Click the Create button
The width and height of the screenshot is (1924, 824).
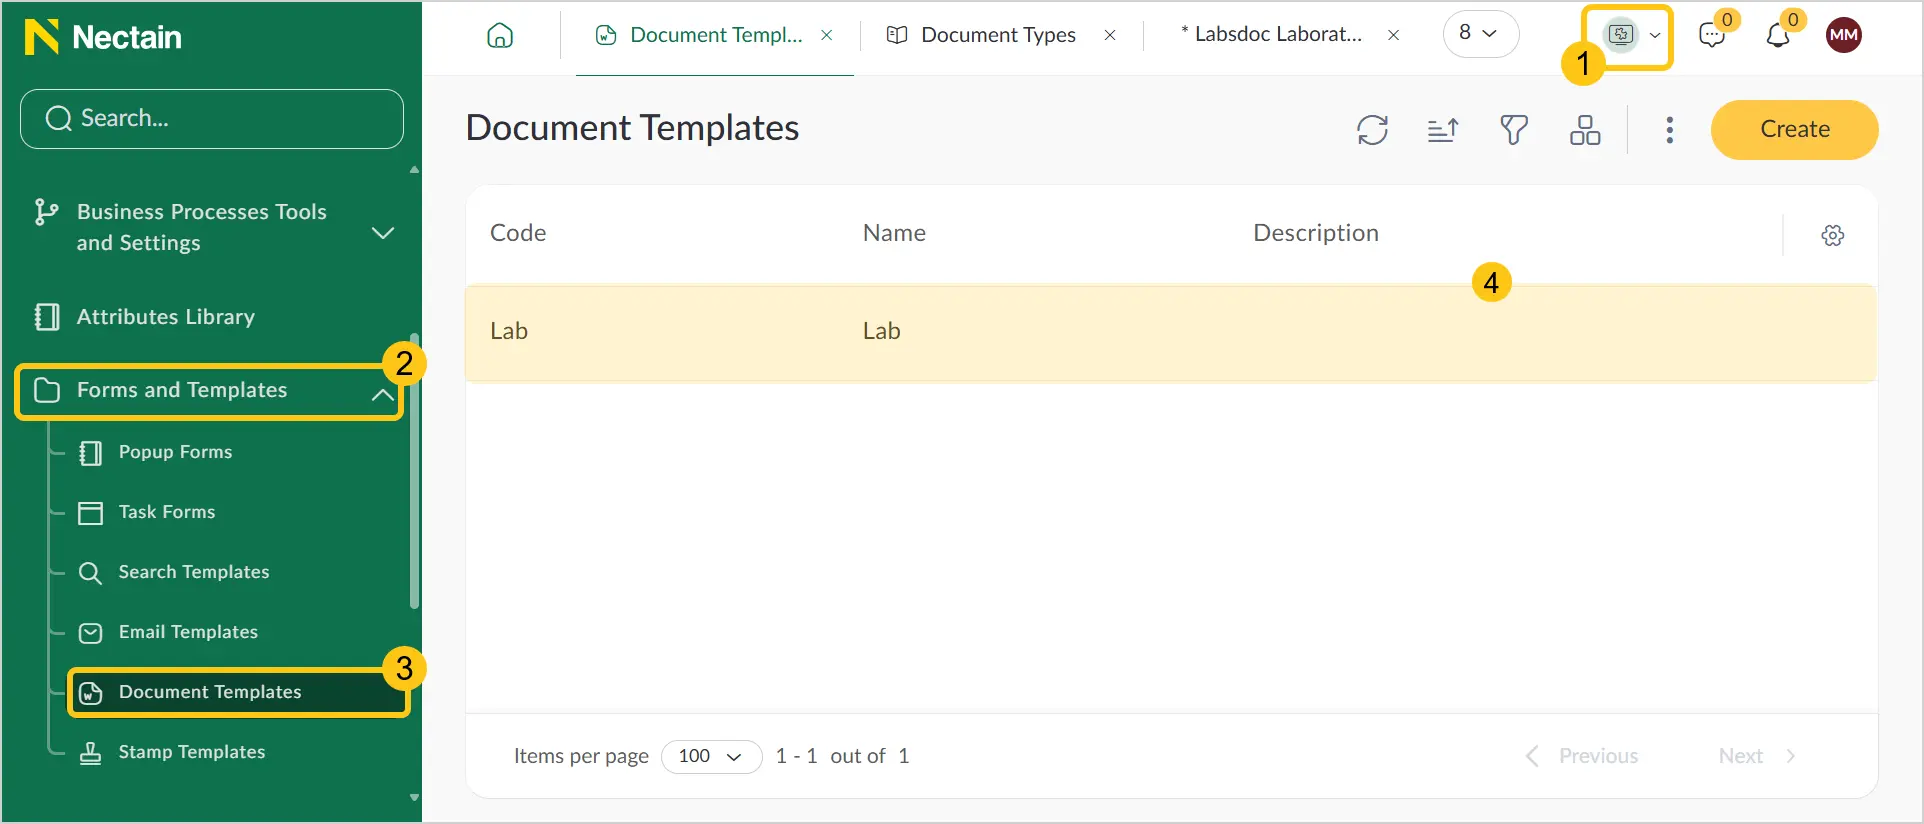click(1794, 130)
